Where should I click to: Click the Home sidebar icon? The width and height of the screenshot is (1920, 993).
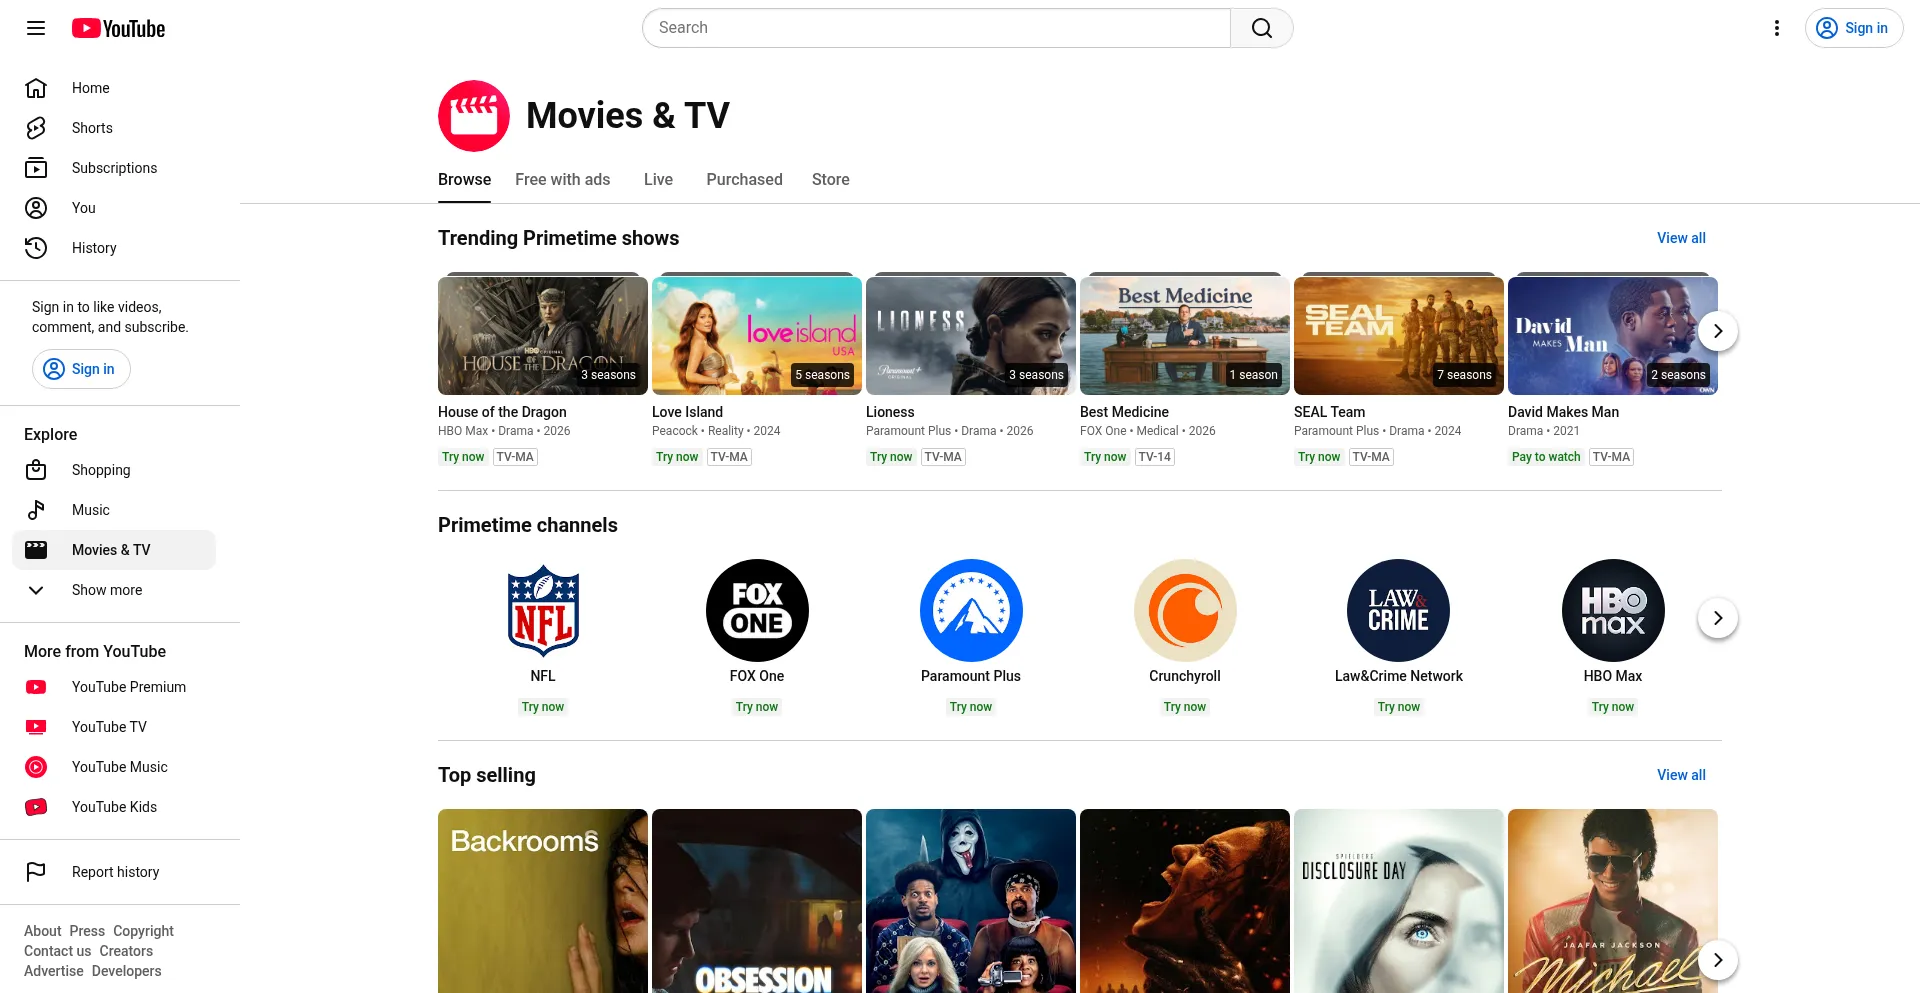click(36, 88)
